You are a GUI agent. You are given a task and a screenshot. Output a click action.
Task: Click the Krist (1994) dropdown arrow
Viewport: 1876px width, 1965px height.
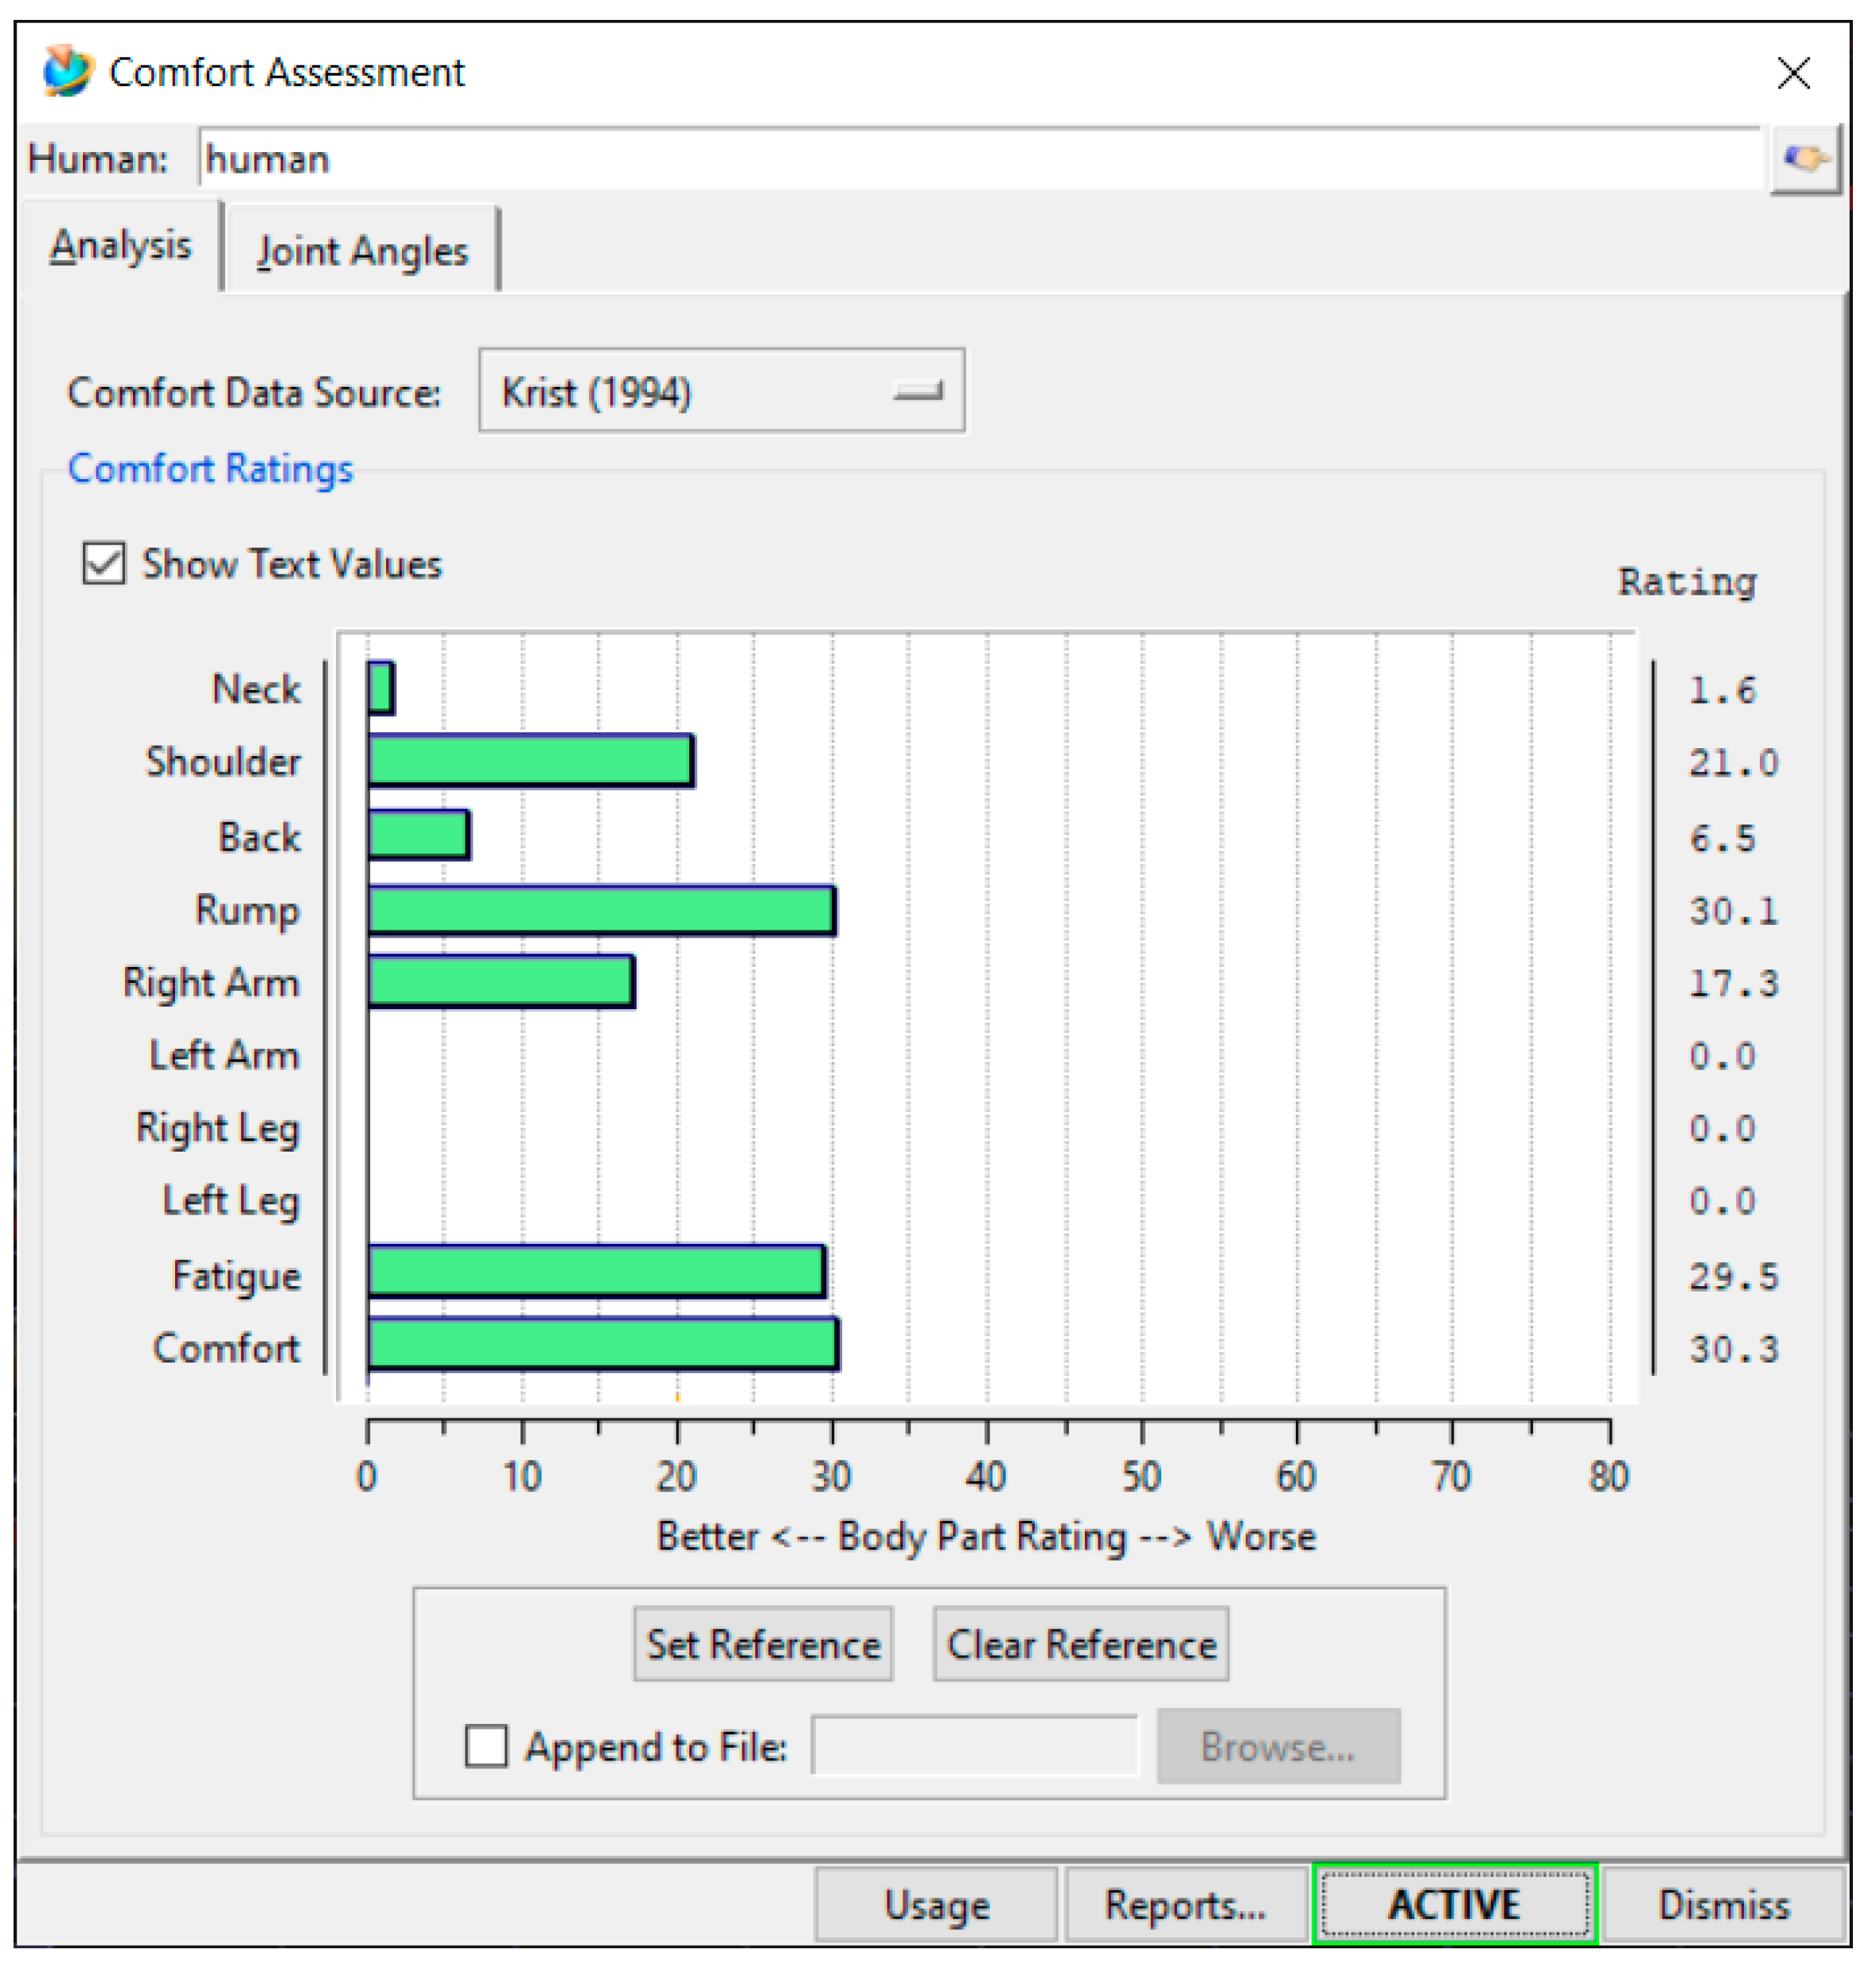(x=917, y=391)
